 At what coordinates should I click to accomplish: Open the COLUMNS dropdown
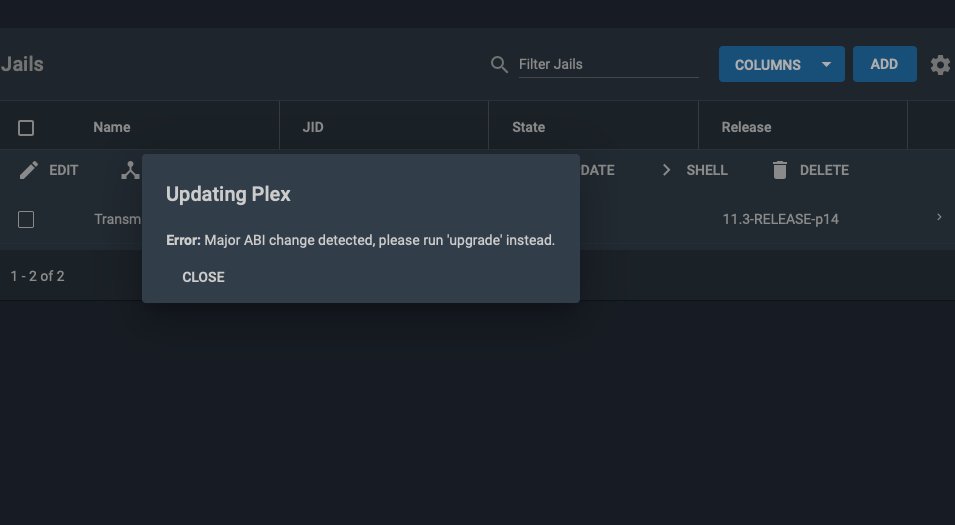tap(781, 64)
